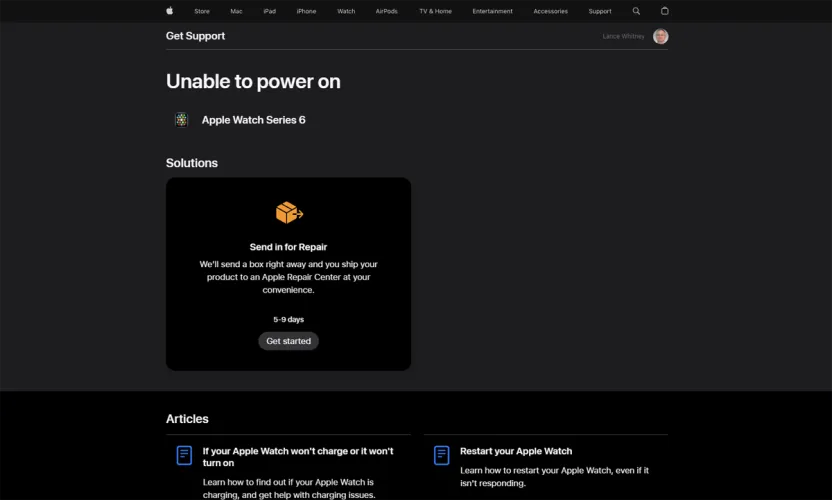Open the Get Support page link

tap(195, 36)
